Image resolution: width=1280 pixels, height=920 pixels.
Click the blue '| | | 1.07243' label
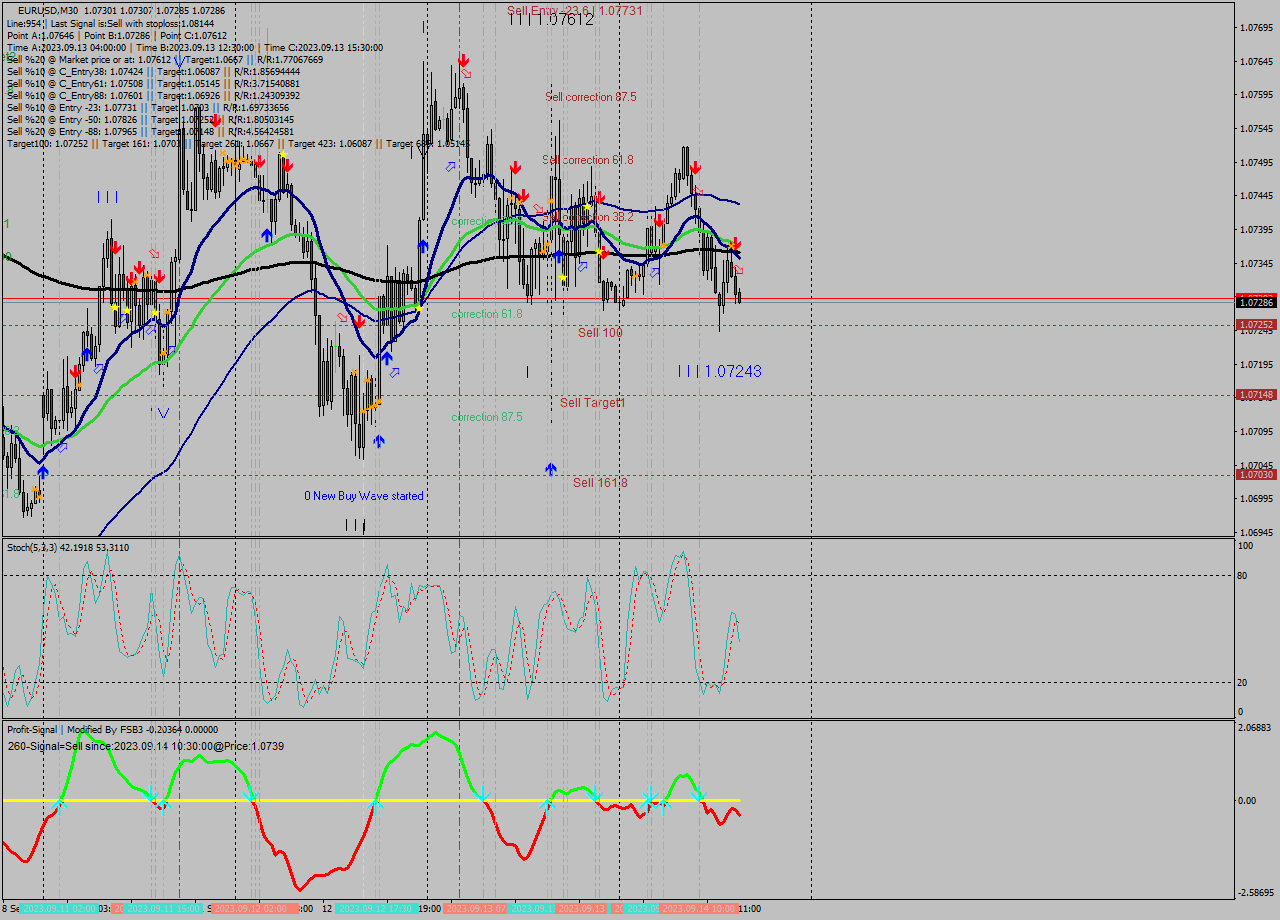[x=720, y=371]
